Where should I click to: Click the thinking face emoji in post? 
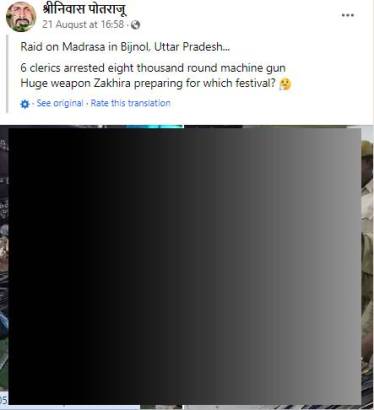[x=285, y=84]
